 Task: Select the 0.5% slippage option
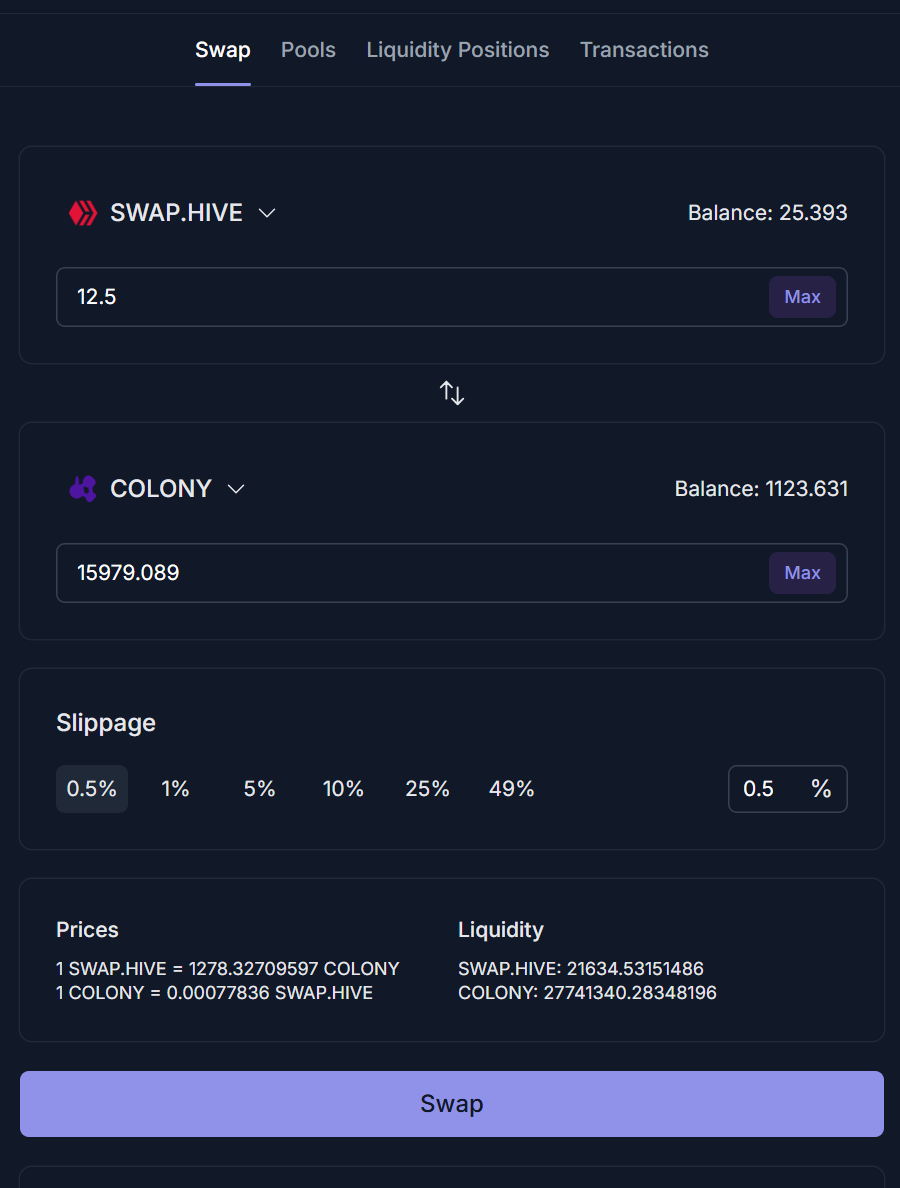point(92,789)
